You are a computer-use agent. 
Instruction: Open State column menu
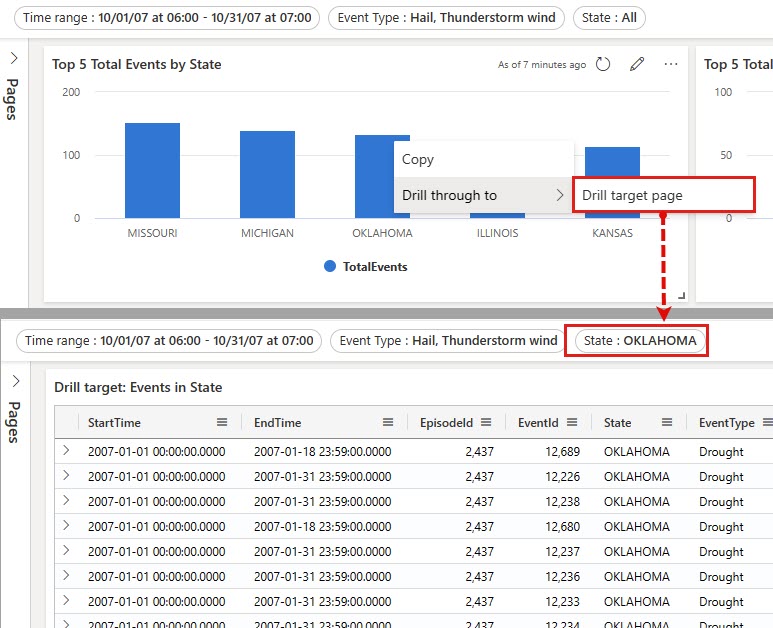coord(667,422)
